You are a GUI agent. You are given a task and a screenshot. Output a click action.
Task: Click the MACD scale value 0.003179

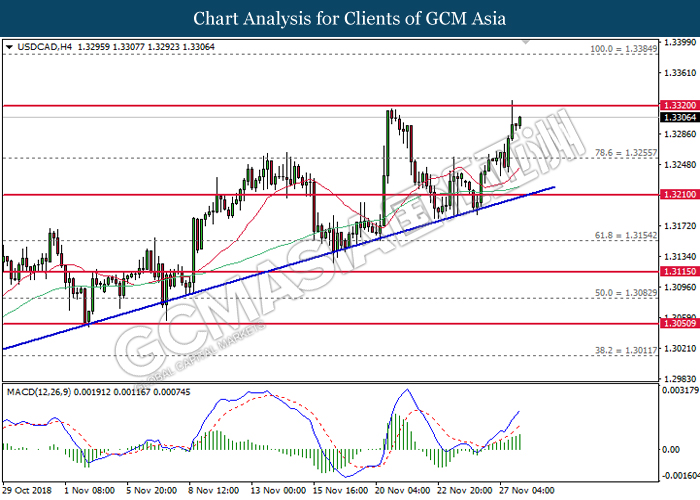click(680, 390)
